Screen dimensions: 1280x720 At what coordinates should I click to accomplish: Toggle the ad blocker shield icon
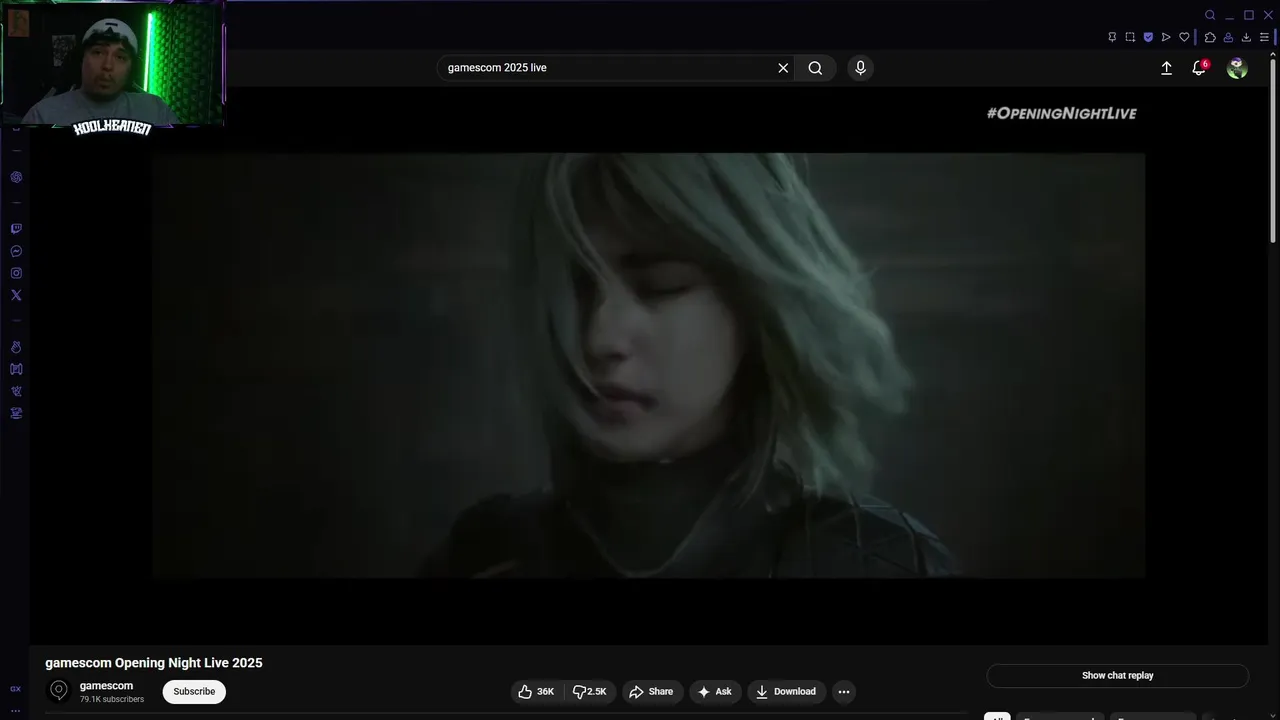click(x=1148, y=37)
